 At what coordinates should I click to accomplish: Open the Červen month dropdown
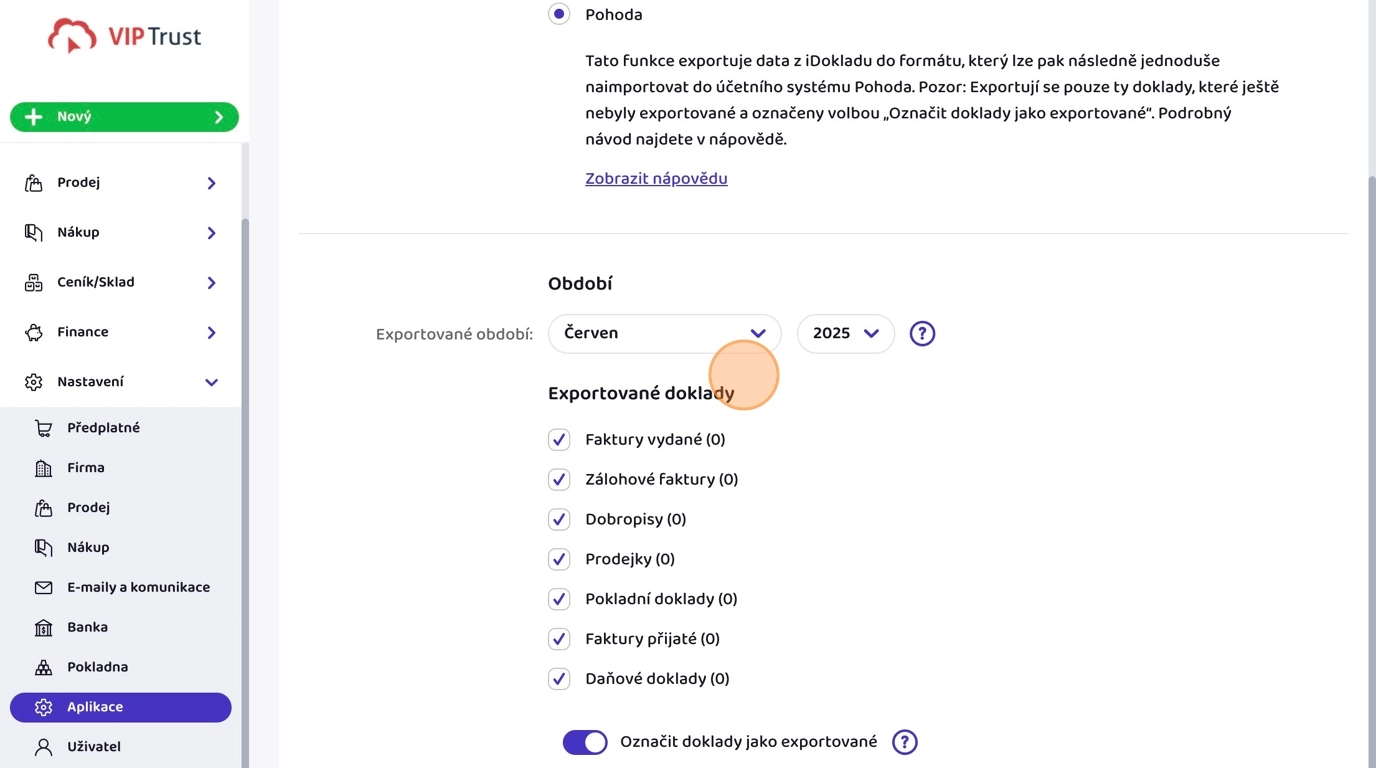point(665,334)
